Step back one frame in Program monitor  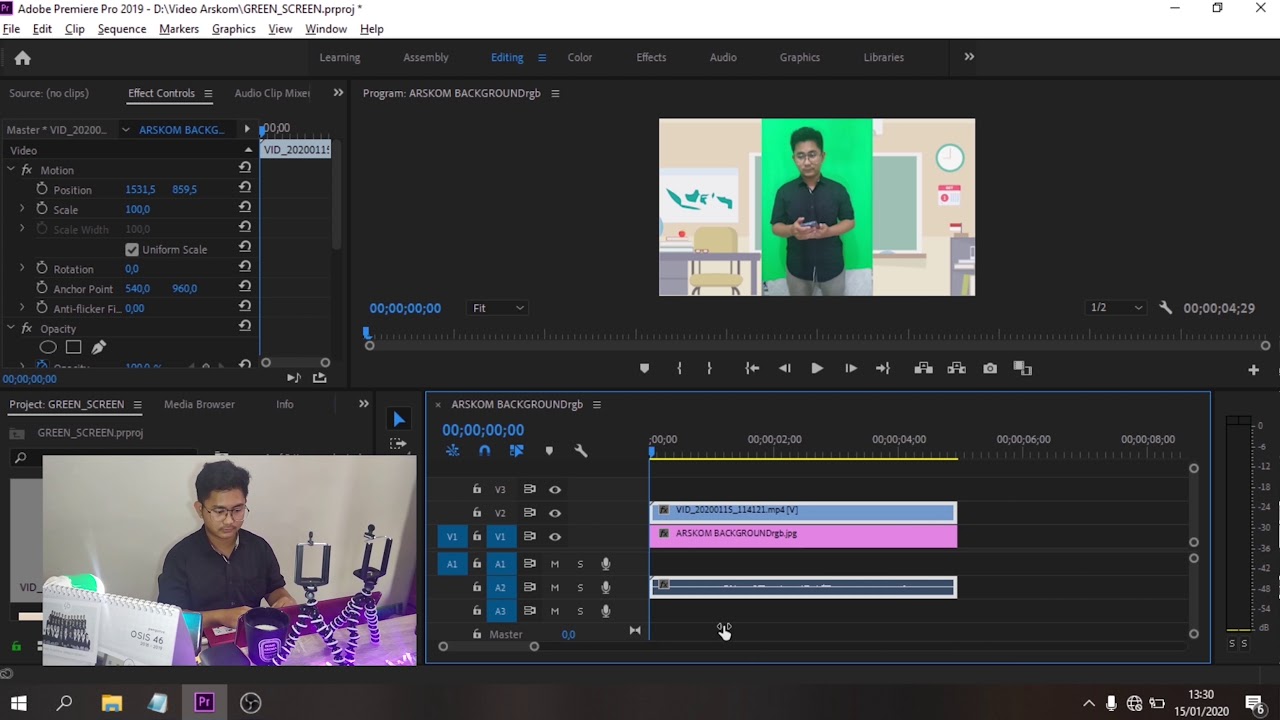tap(785, 369)
